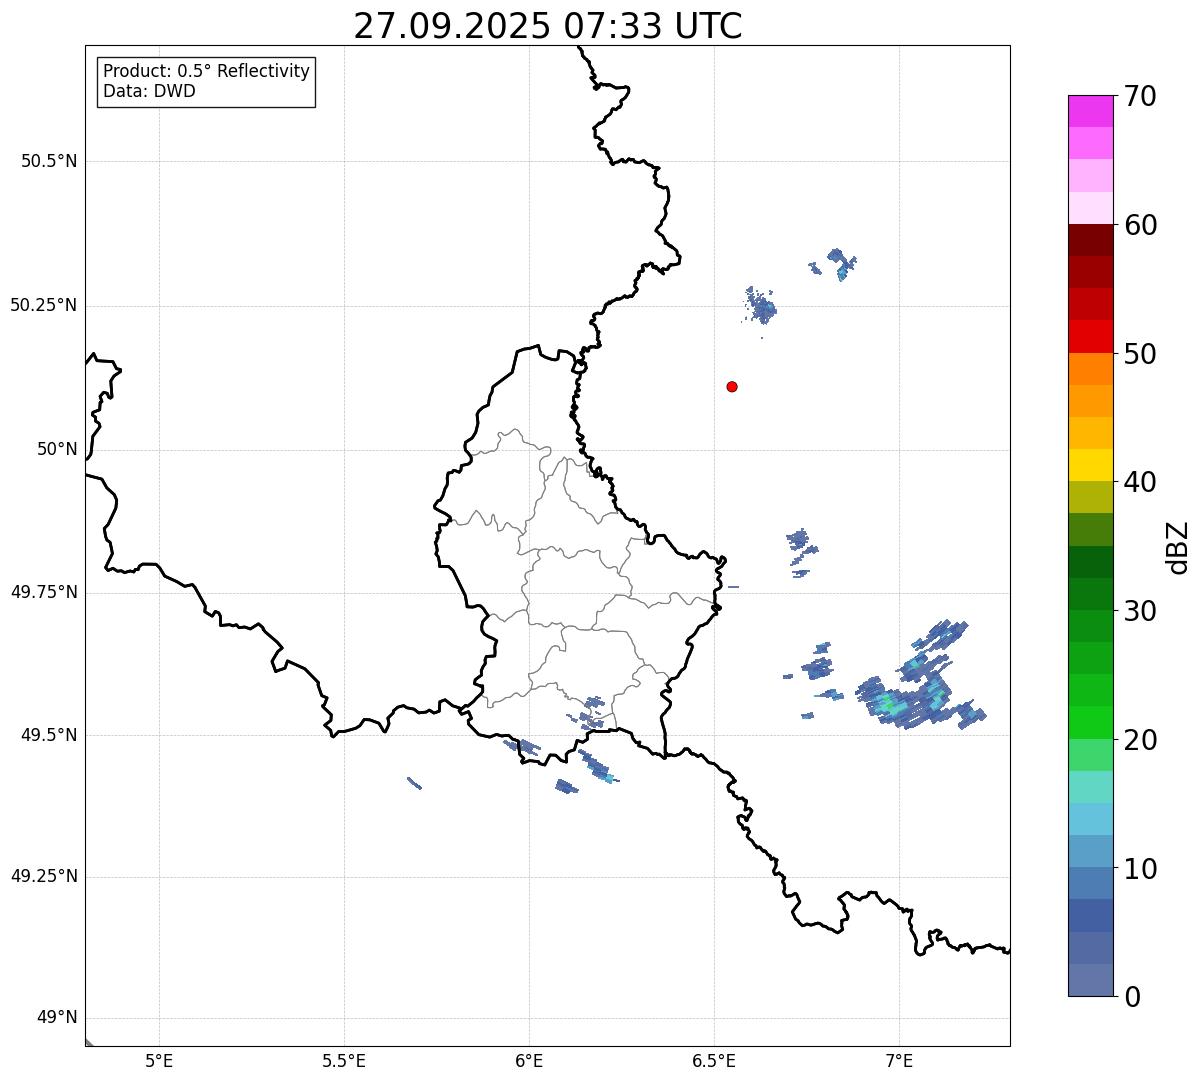Image resolution: width=1202 pixels, height=1081 pixels.
Task: Click the red station marker dot
Action: [732, 386]
